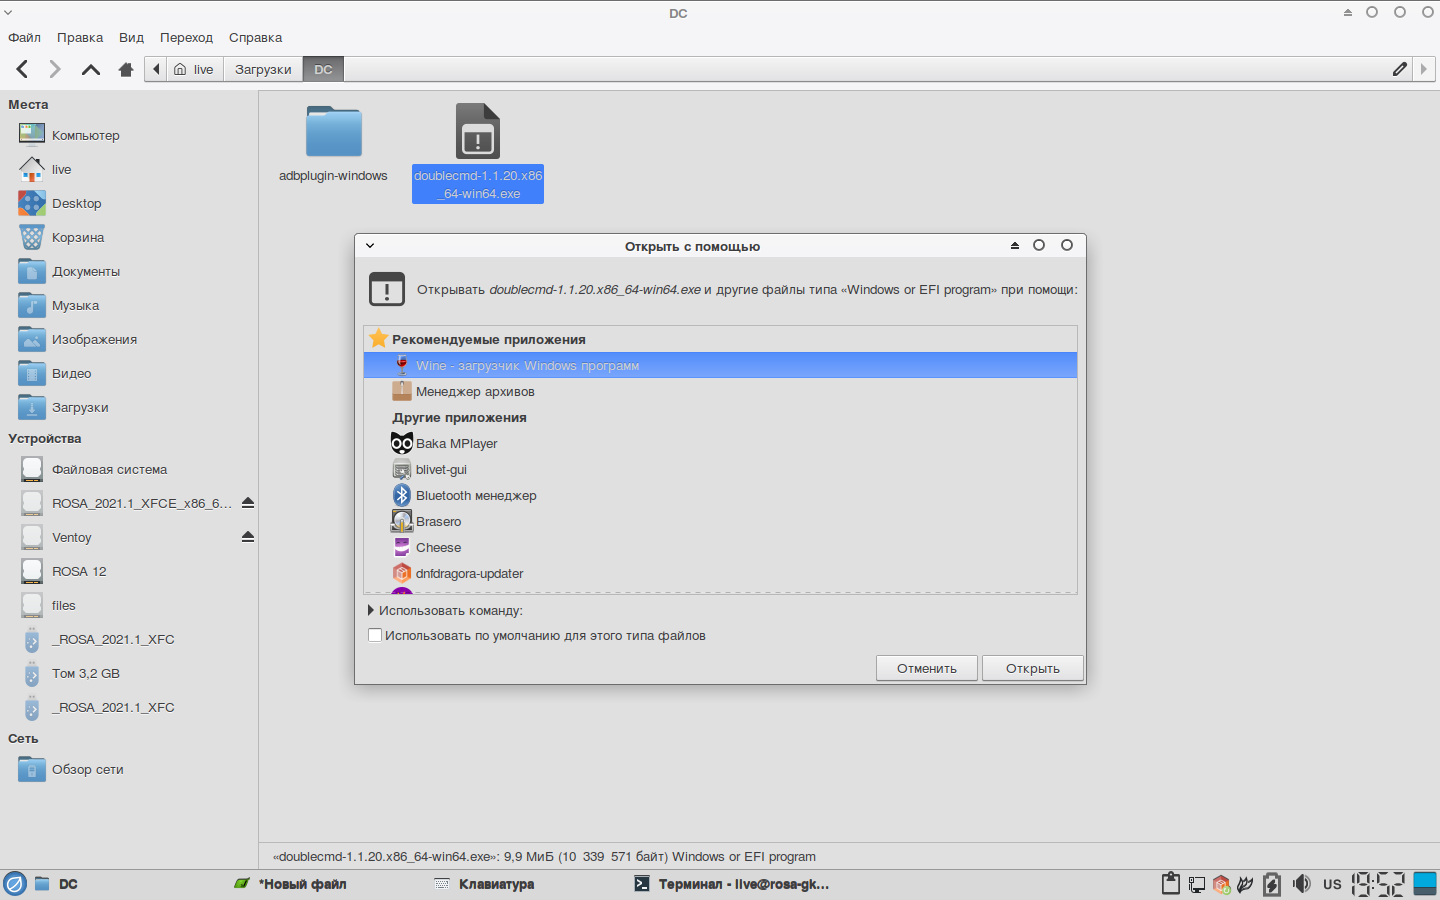Select Wine Windows program loader entry
1440x900 pixels.
click(x=720, y=365)
